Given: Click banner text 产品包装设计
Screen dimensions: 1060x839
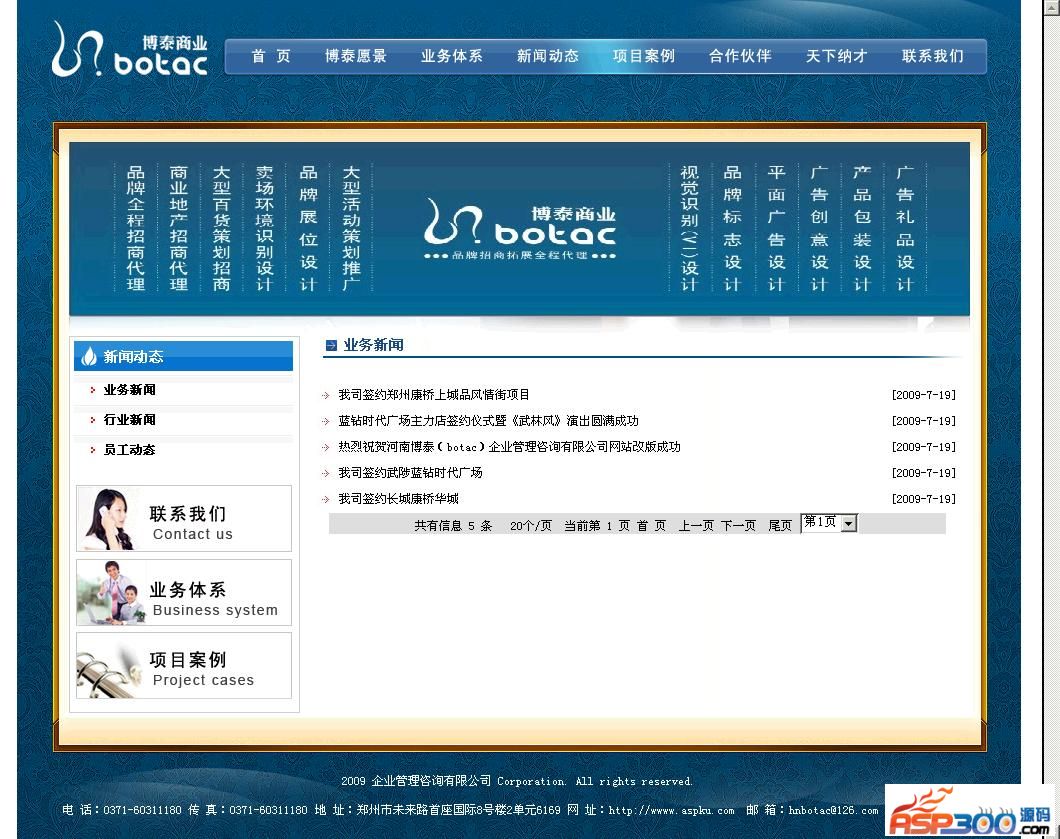Looking at the screenshot, I should (862, 228).
